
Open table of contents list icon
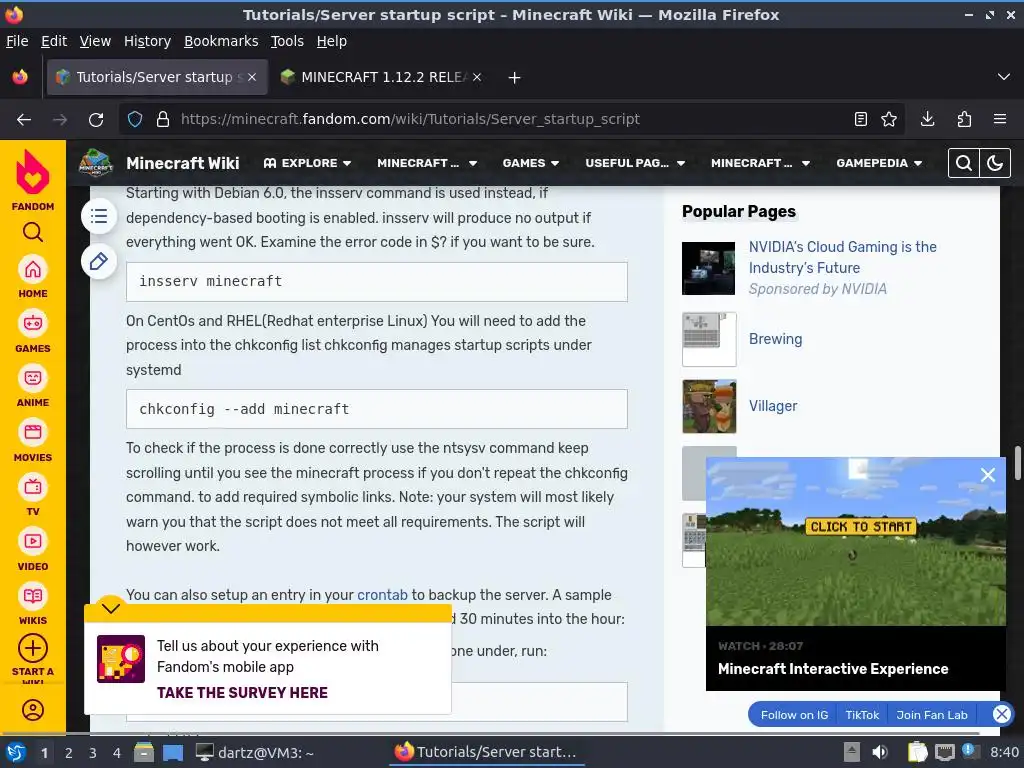coord(99,216)
